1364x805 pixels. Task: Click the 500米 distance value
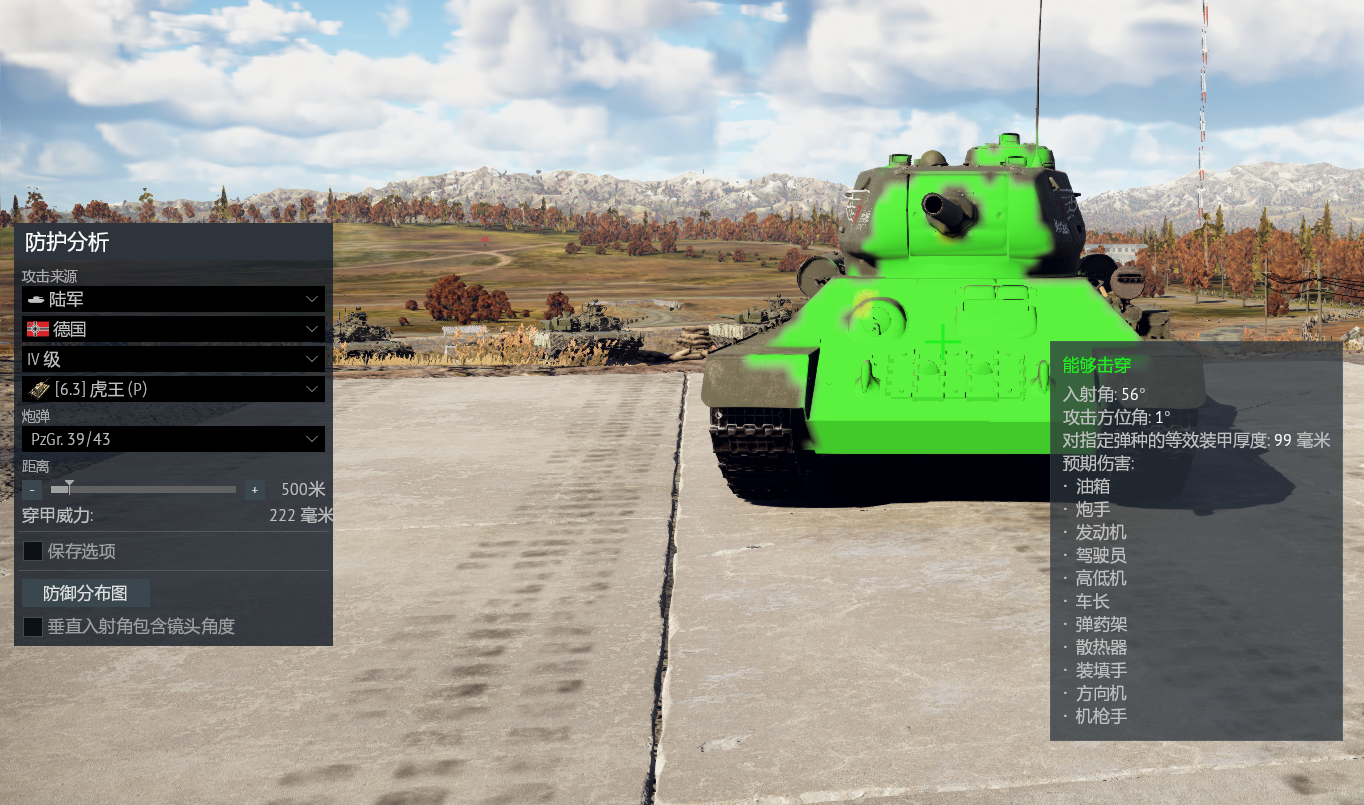click(303, 490)
